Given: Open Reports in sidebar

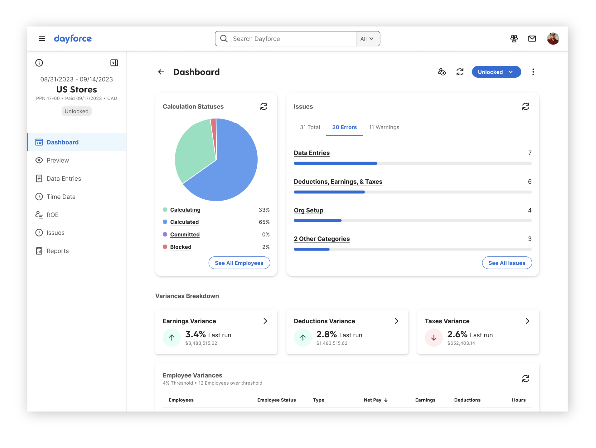Looking at the screenshot, I should click(77, 251).
